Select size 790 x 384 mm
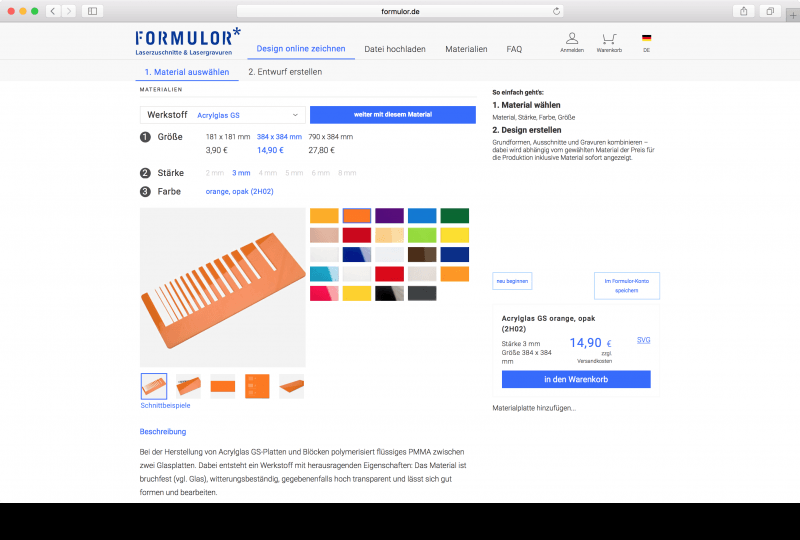Image resolution: width=800 pixels, height=540 pixels. (331, 137)
